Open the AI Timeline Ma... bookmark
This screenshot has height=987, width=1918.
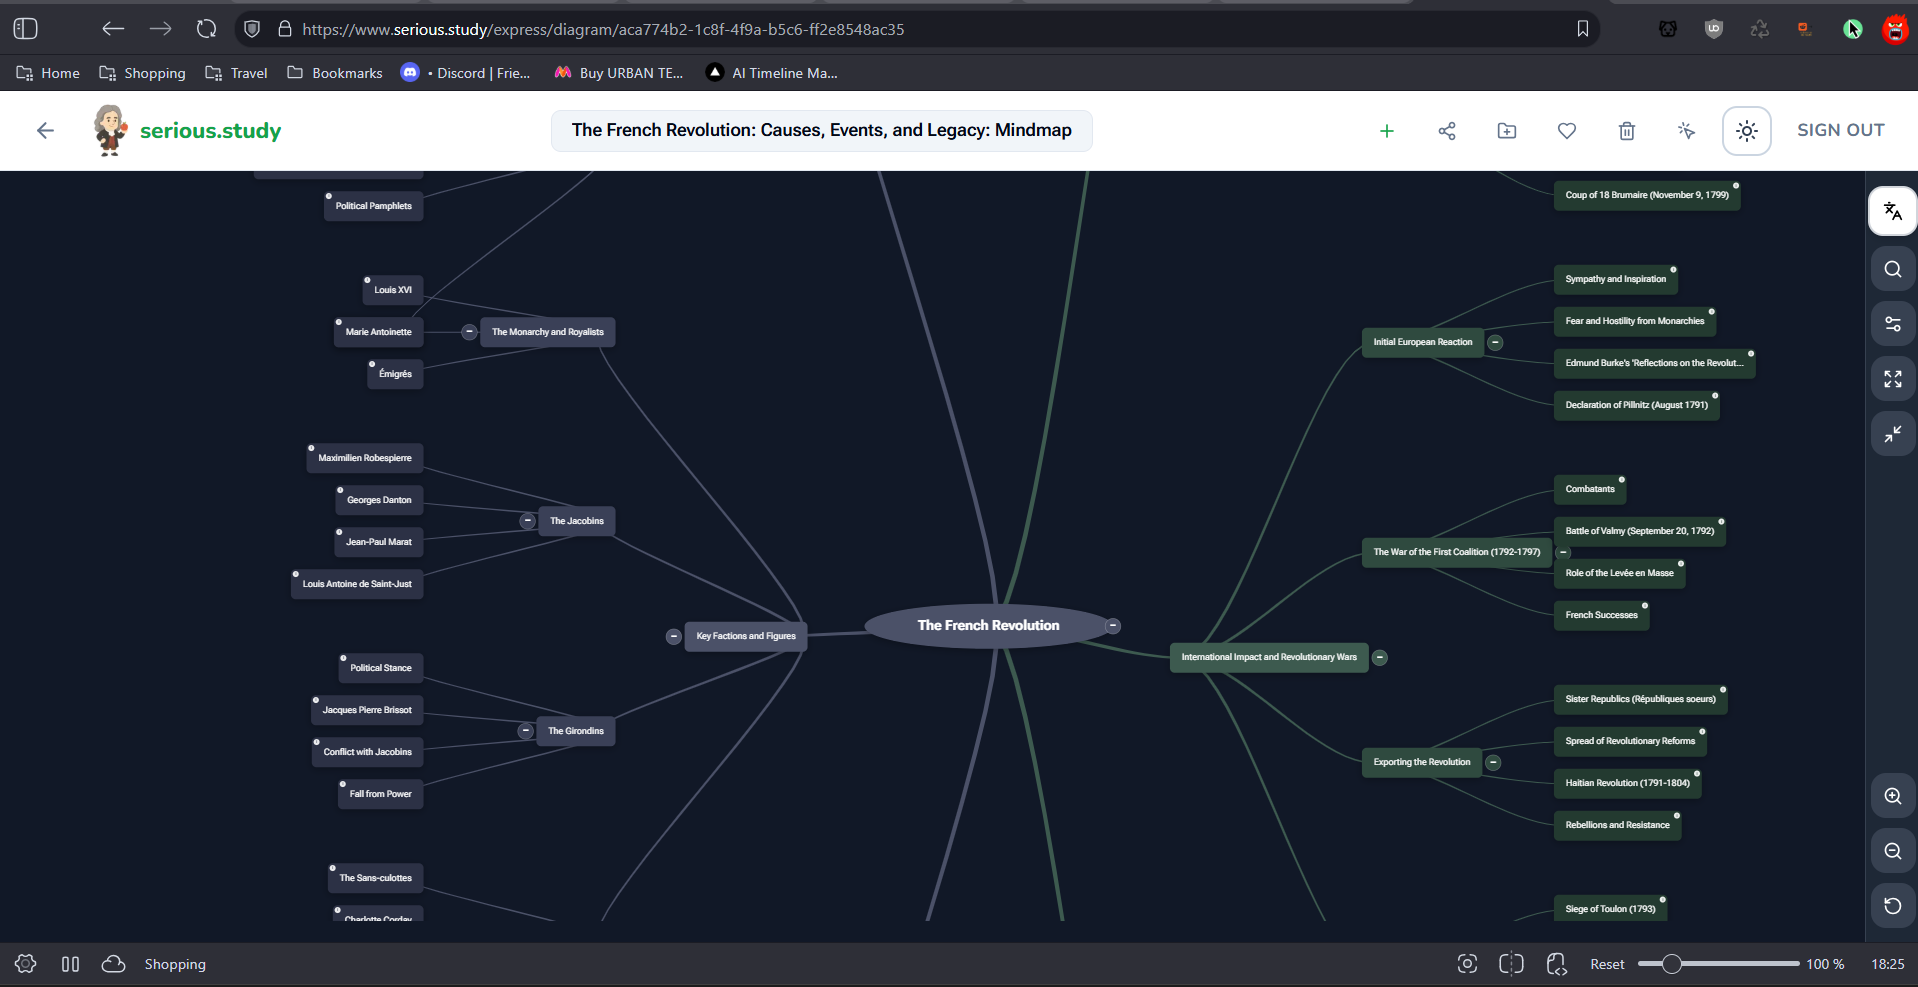[x=771, y=72]
